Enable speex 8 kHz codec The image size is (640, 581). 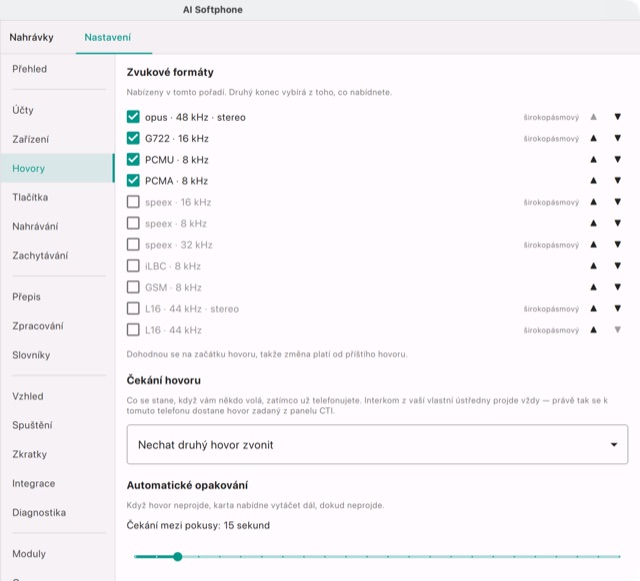[x=133, y=223]
